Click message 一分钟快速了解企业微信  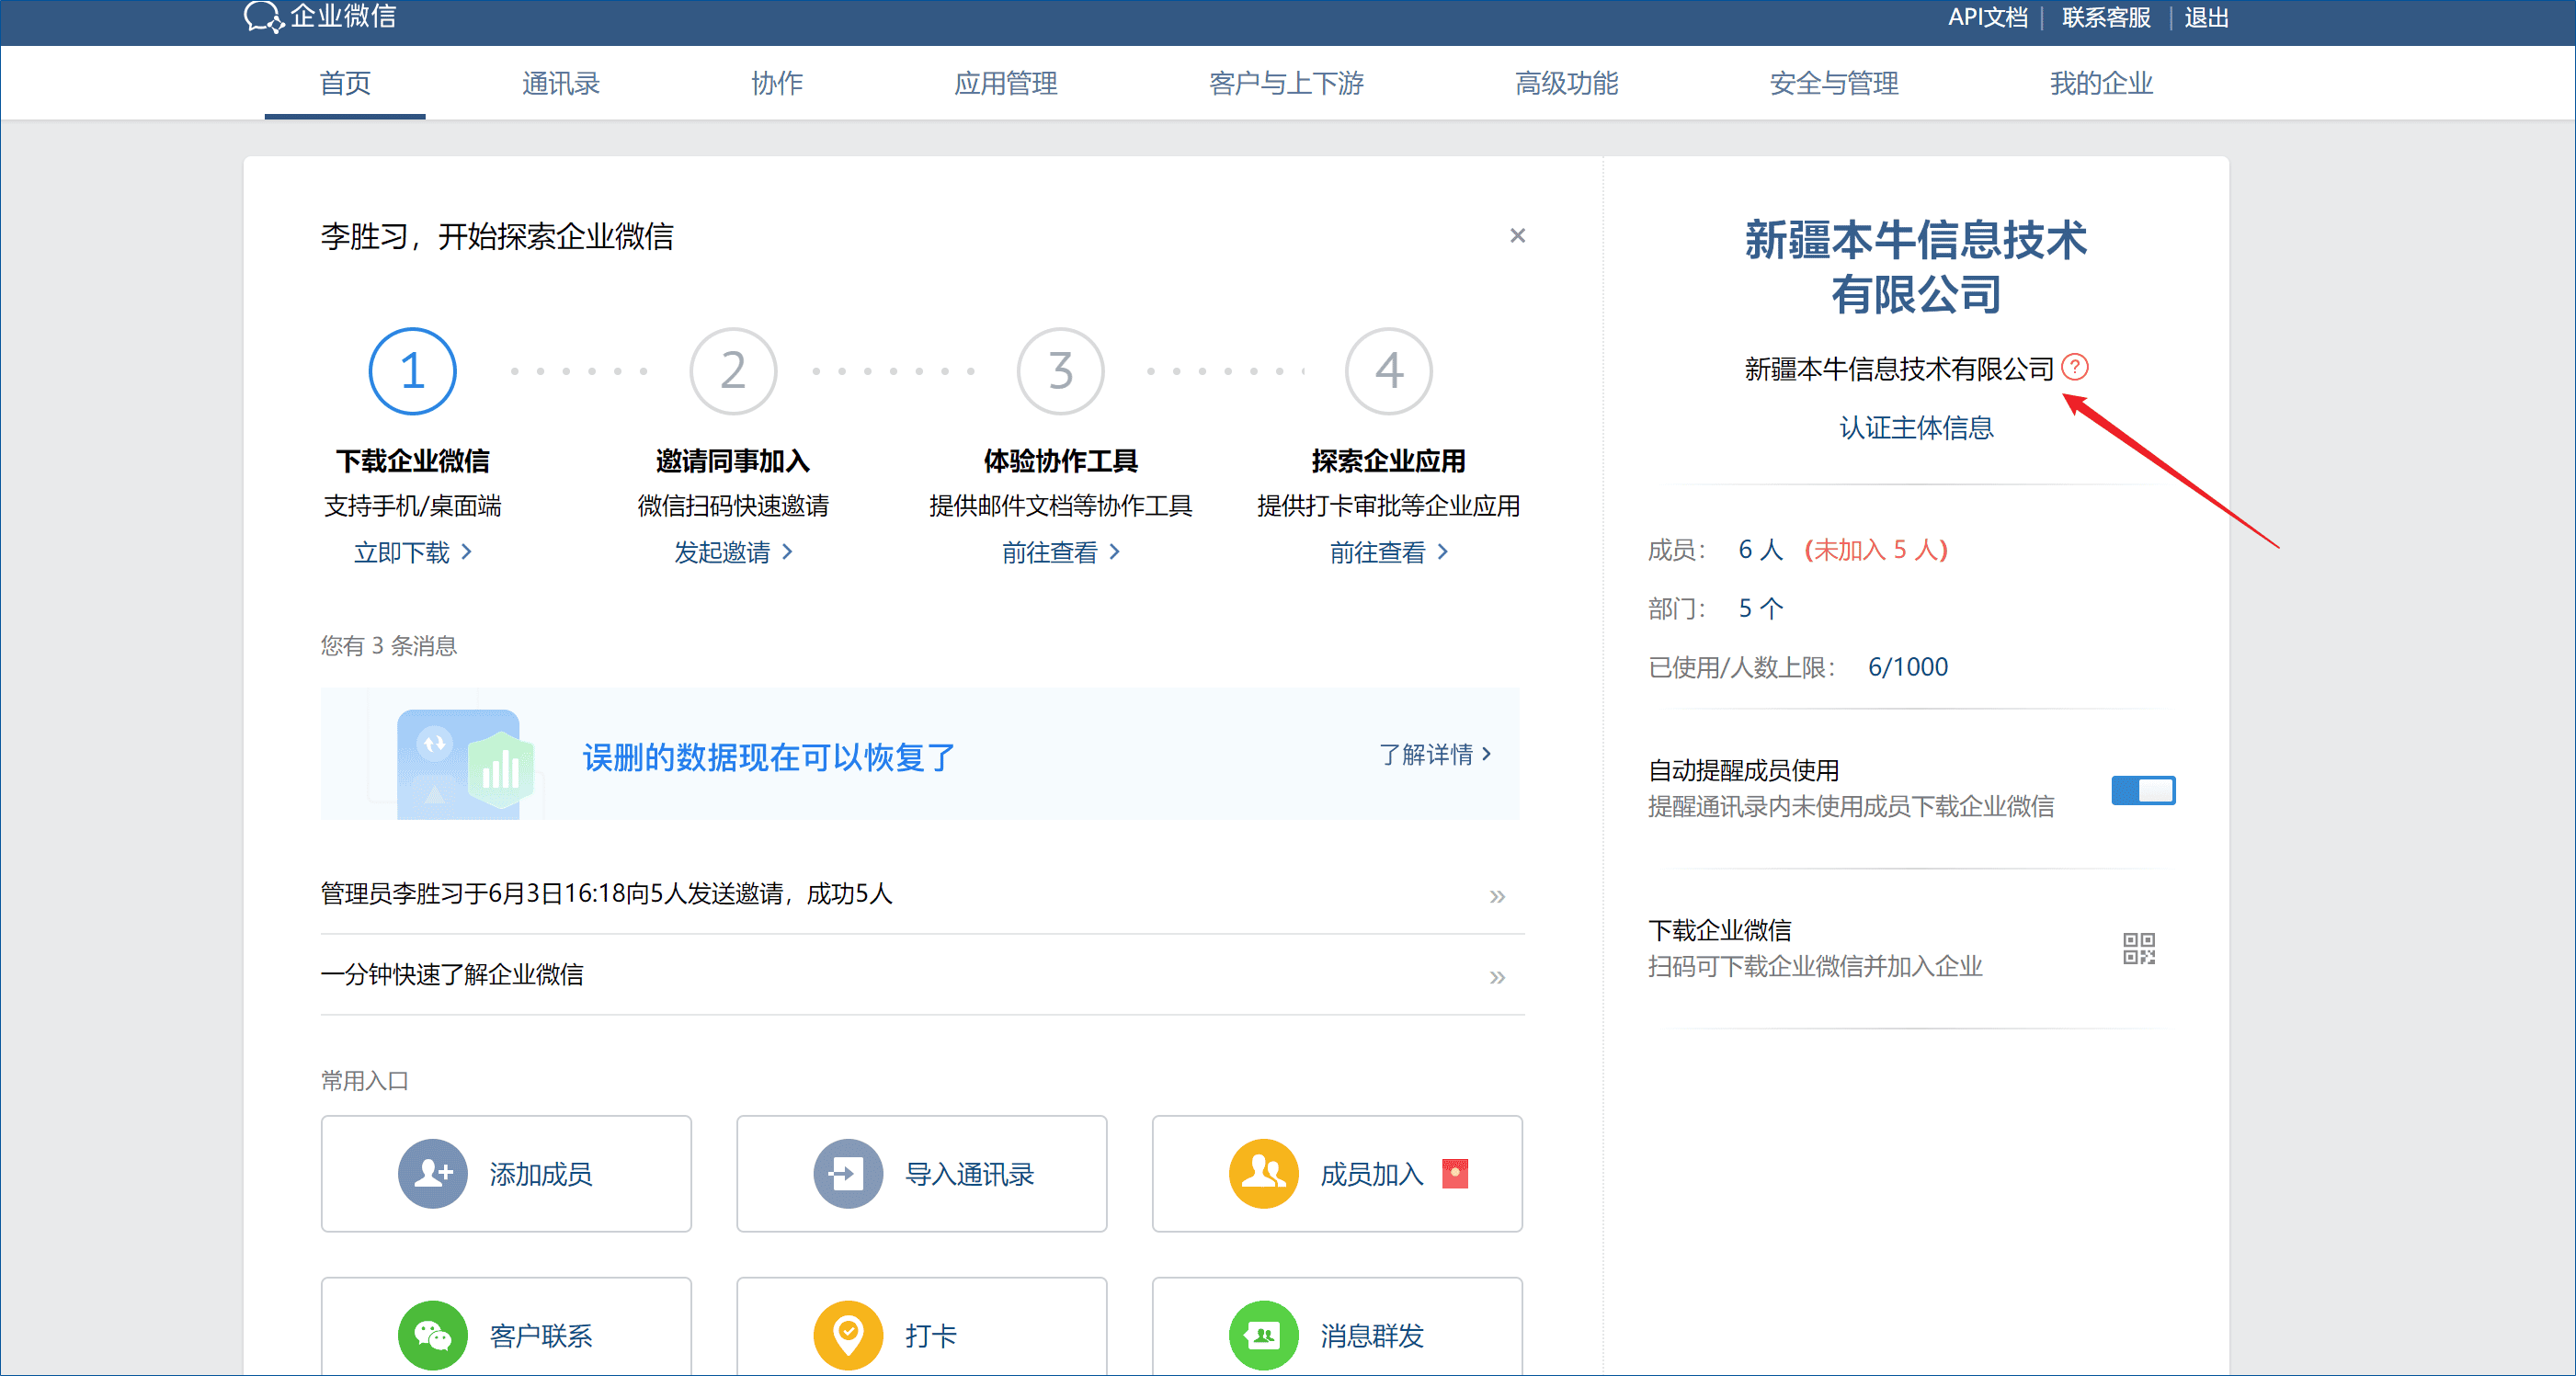452,974
